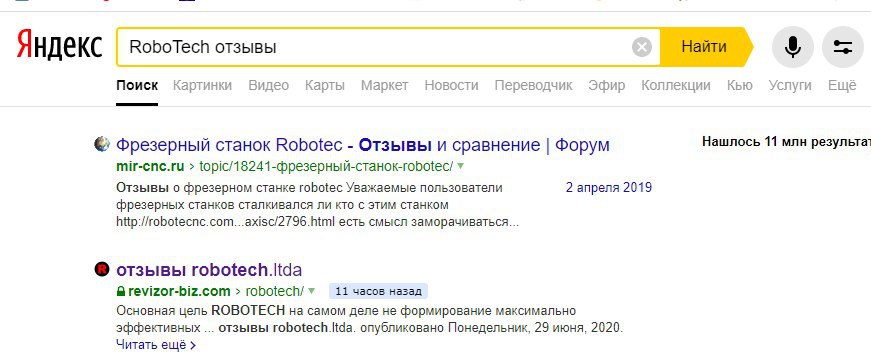
Task: Switch to 'Картинки' tab
Action: pyautogui.click(x=202, y=86)
